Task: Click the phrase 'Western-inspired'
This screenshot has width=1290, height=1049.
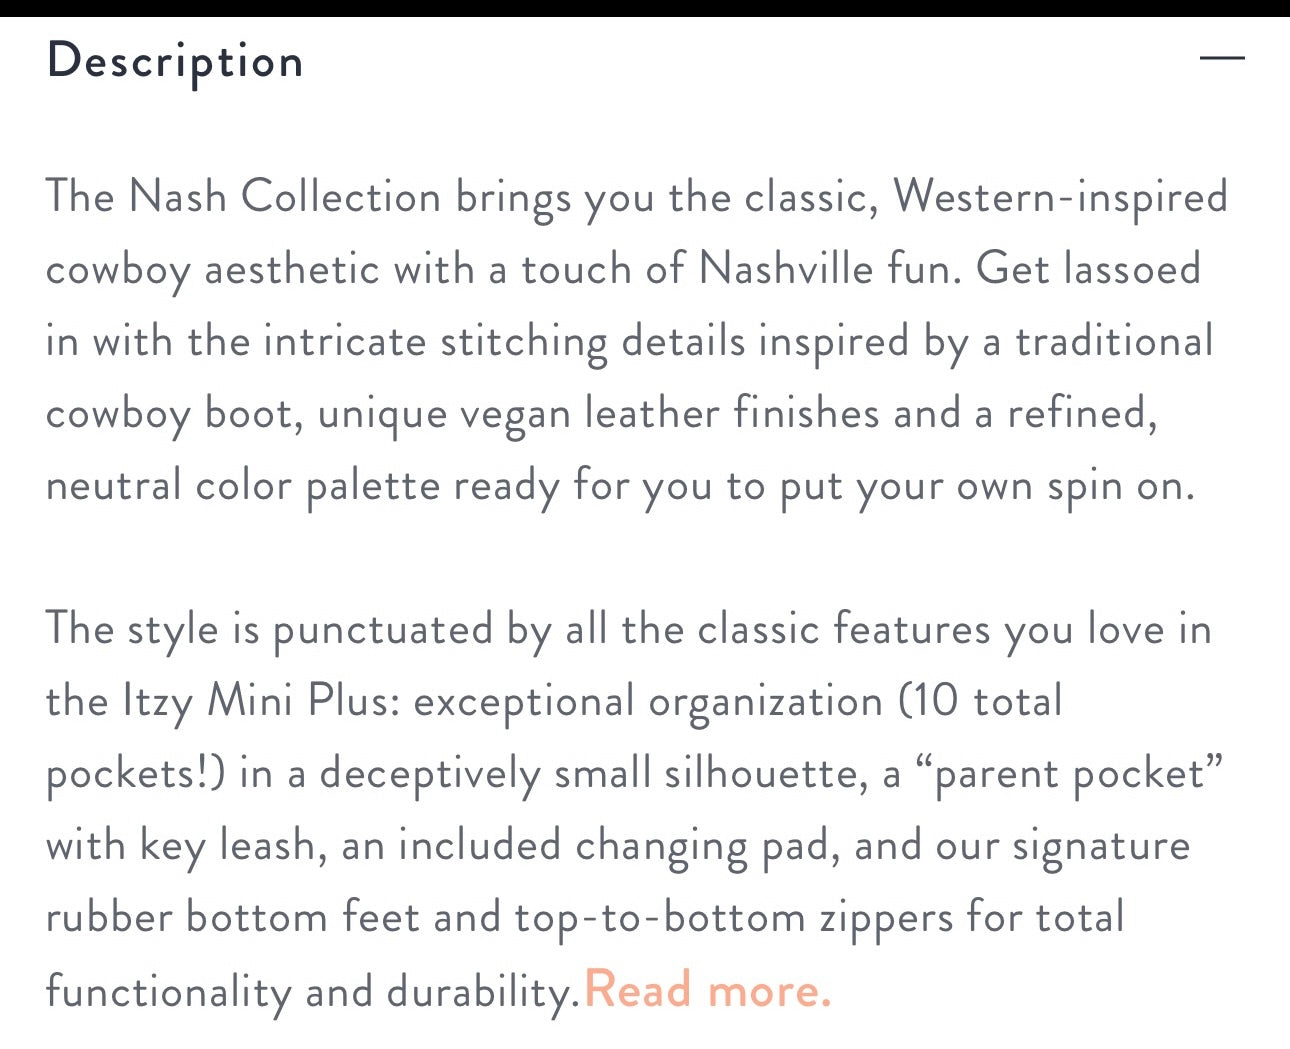Action: click(x=1060, y=197)
